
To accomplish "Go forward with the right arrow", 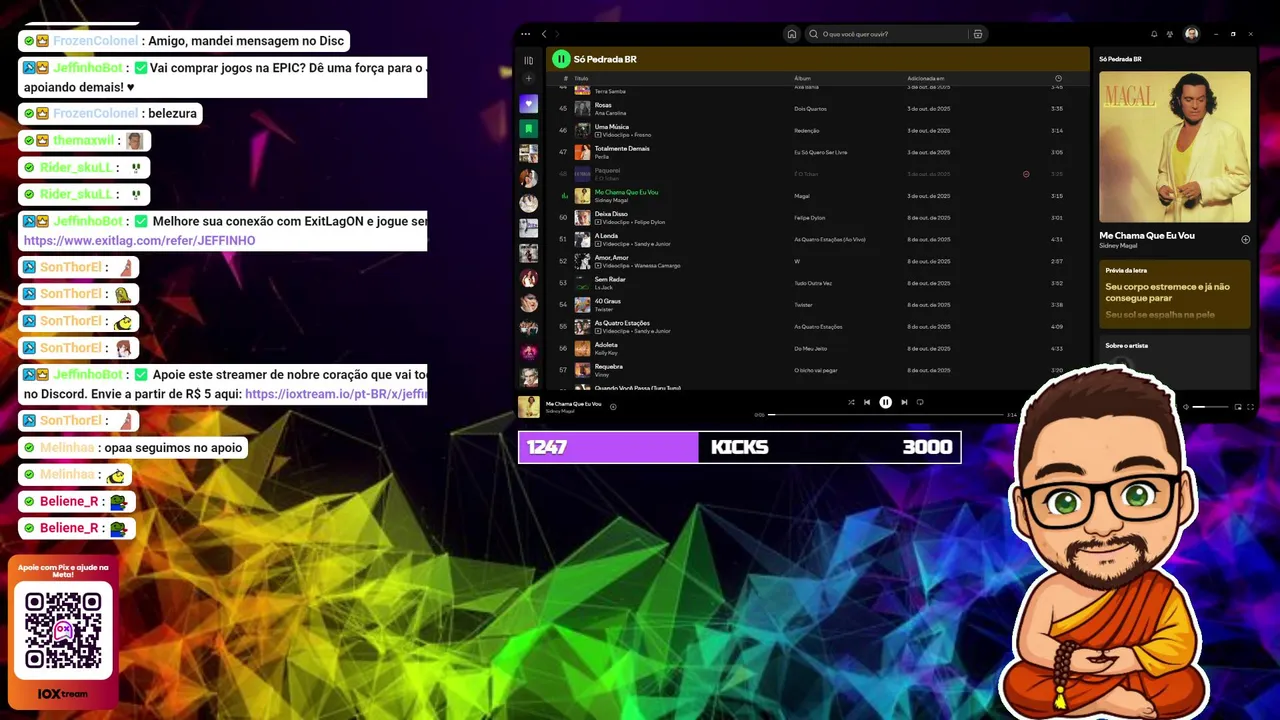I will click(557, 34).
